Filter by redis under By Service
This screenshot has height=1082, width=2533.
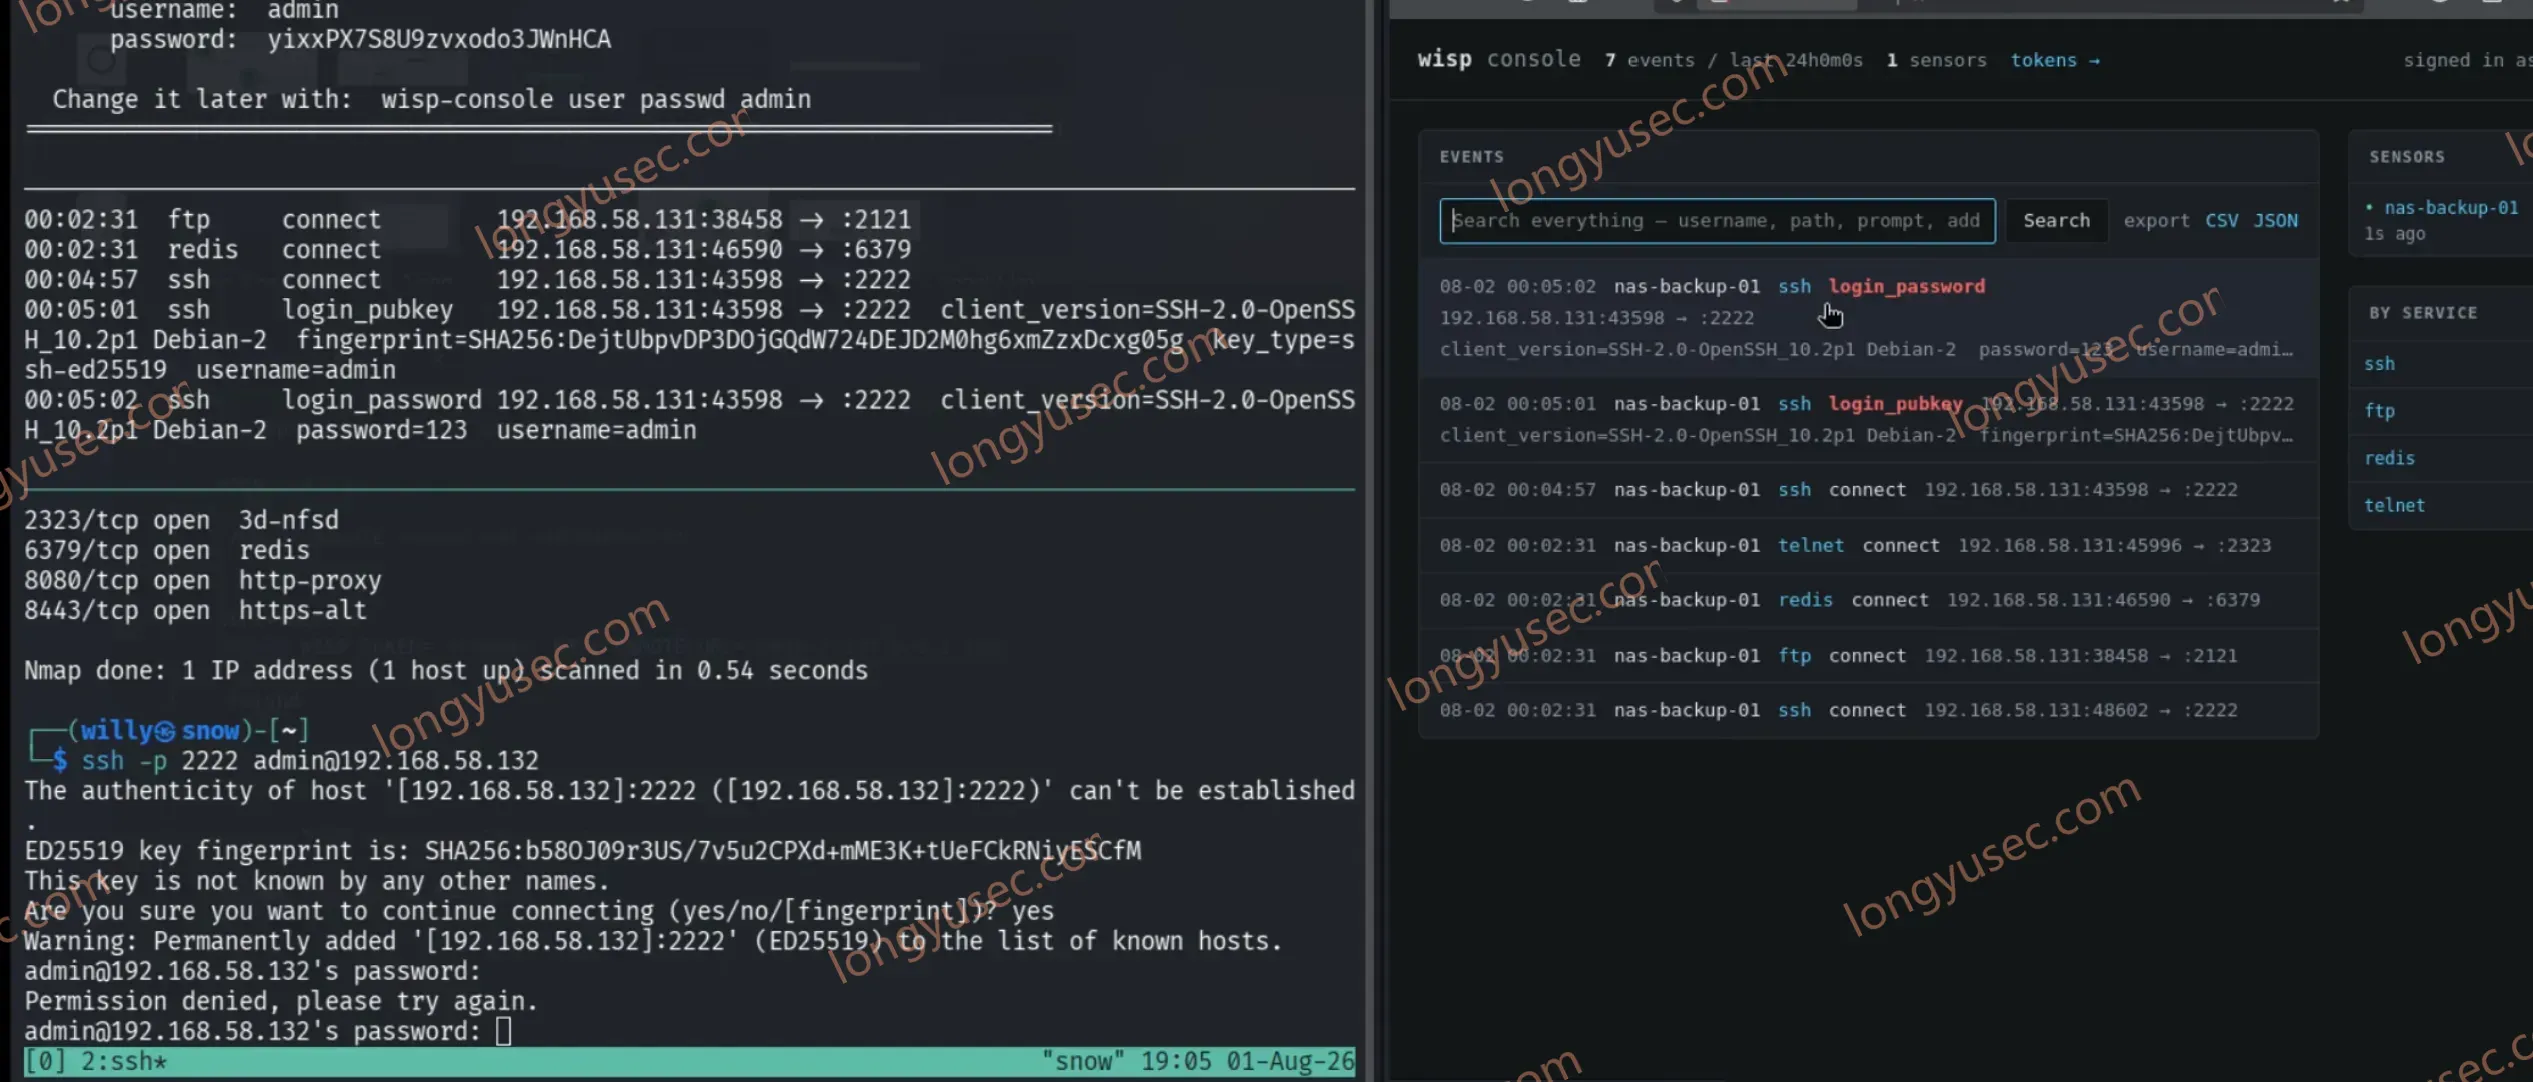click(2389, 458)
